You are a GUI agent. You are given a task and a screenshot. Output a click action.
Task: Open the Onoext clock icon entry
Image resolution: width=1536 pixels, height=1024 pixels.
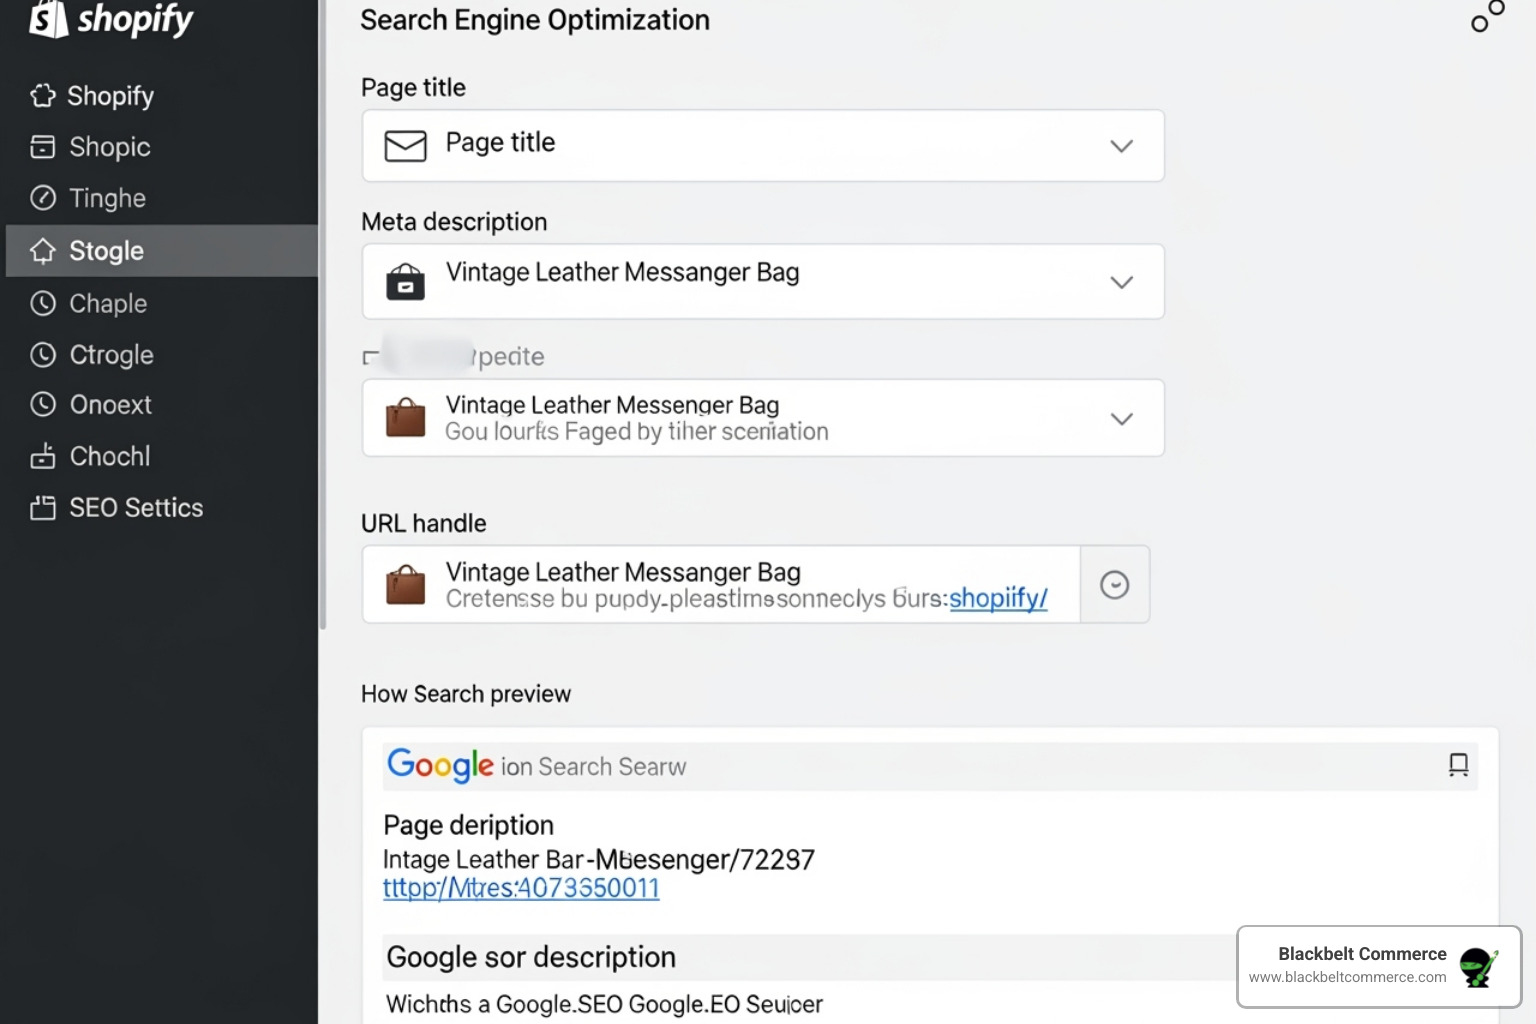43,404
